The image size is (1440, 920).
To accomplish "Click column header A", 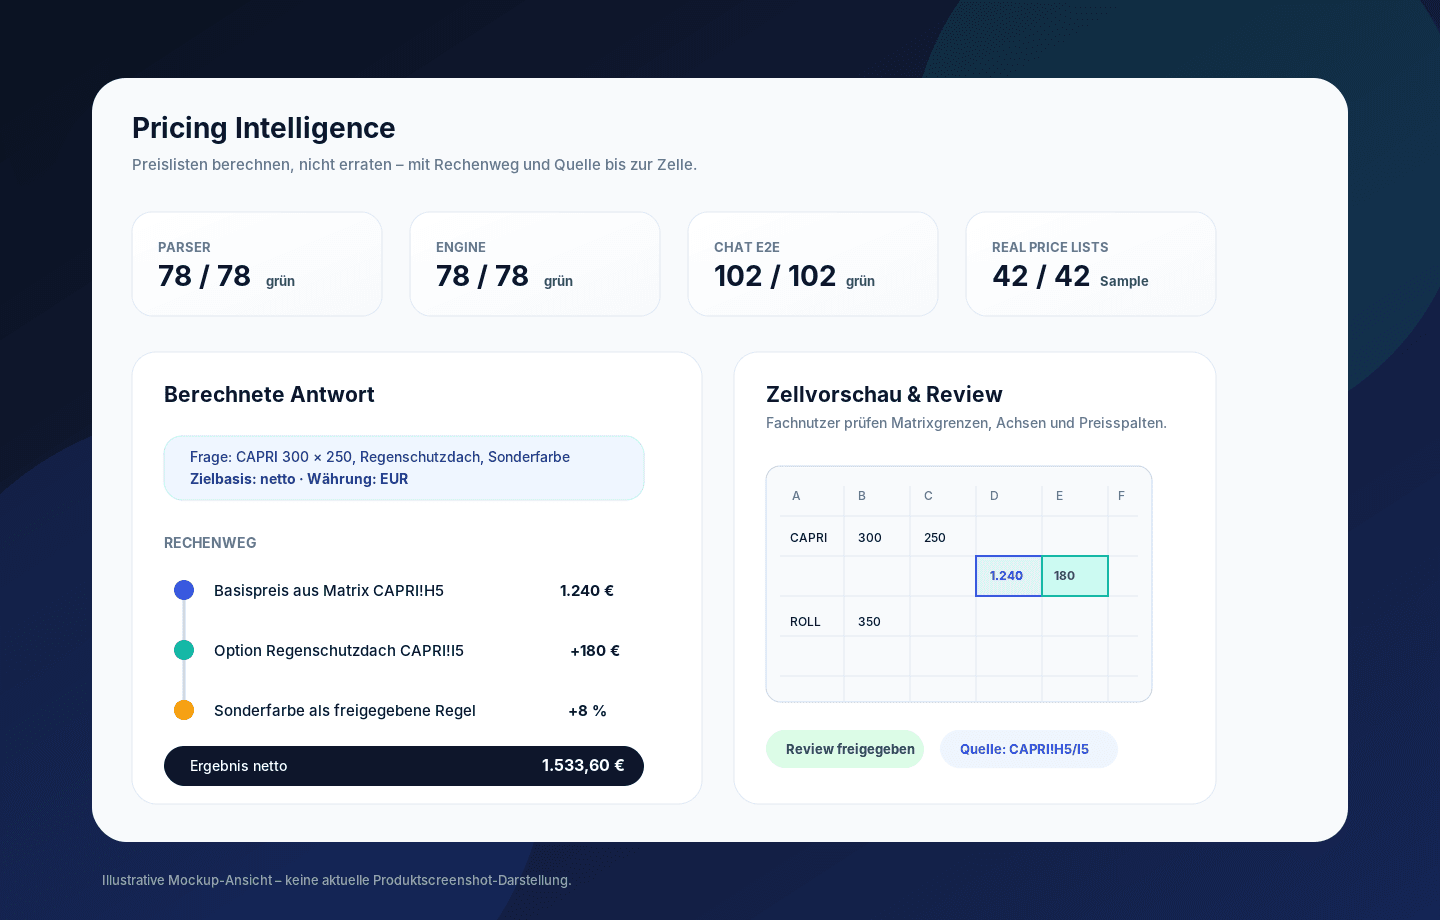I will click(x=796, y=496).
